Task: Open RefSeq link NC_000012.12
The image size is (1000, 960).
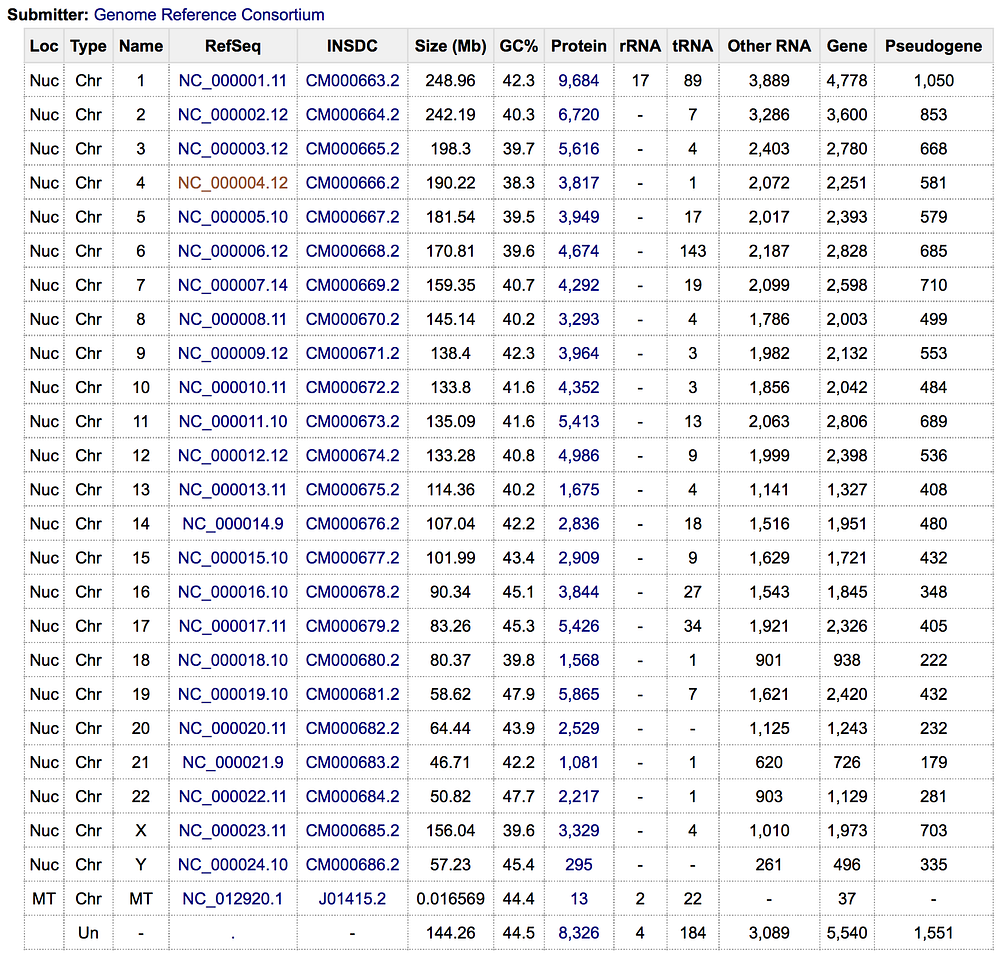Action: click(x=233, y=456)
